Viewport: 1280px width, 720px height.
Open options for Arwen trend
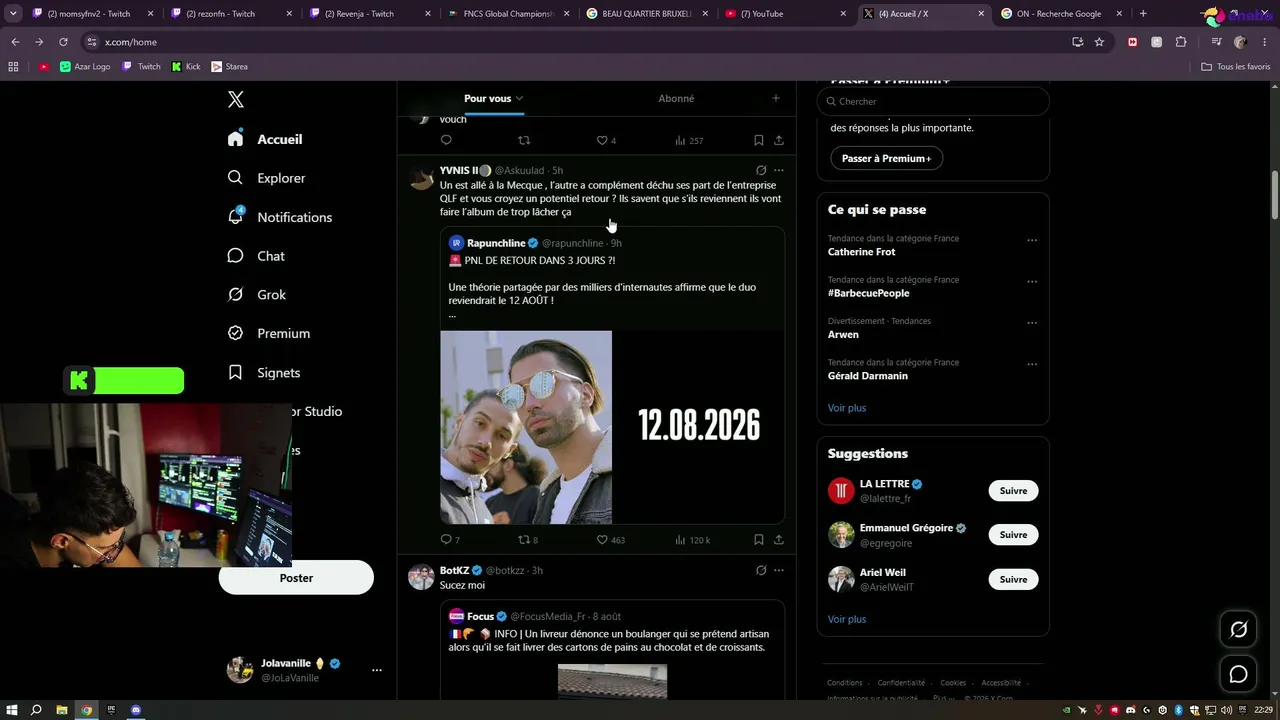[x=1032, y=323]
